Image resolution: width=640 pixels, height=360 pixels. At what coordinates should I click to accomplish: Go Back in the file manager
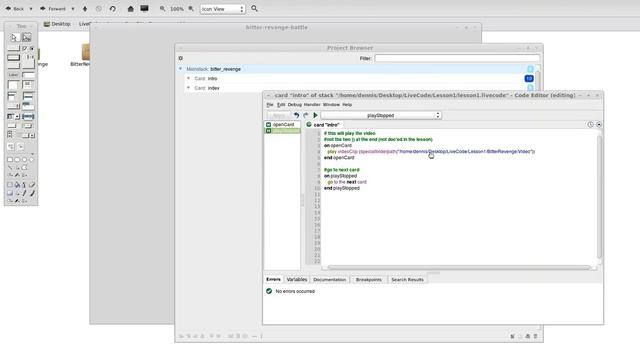point(14,9)
